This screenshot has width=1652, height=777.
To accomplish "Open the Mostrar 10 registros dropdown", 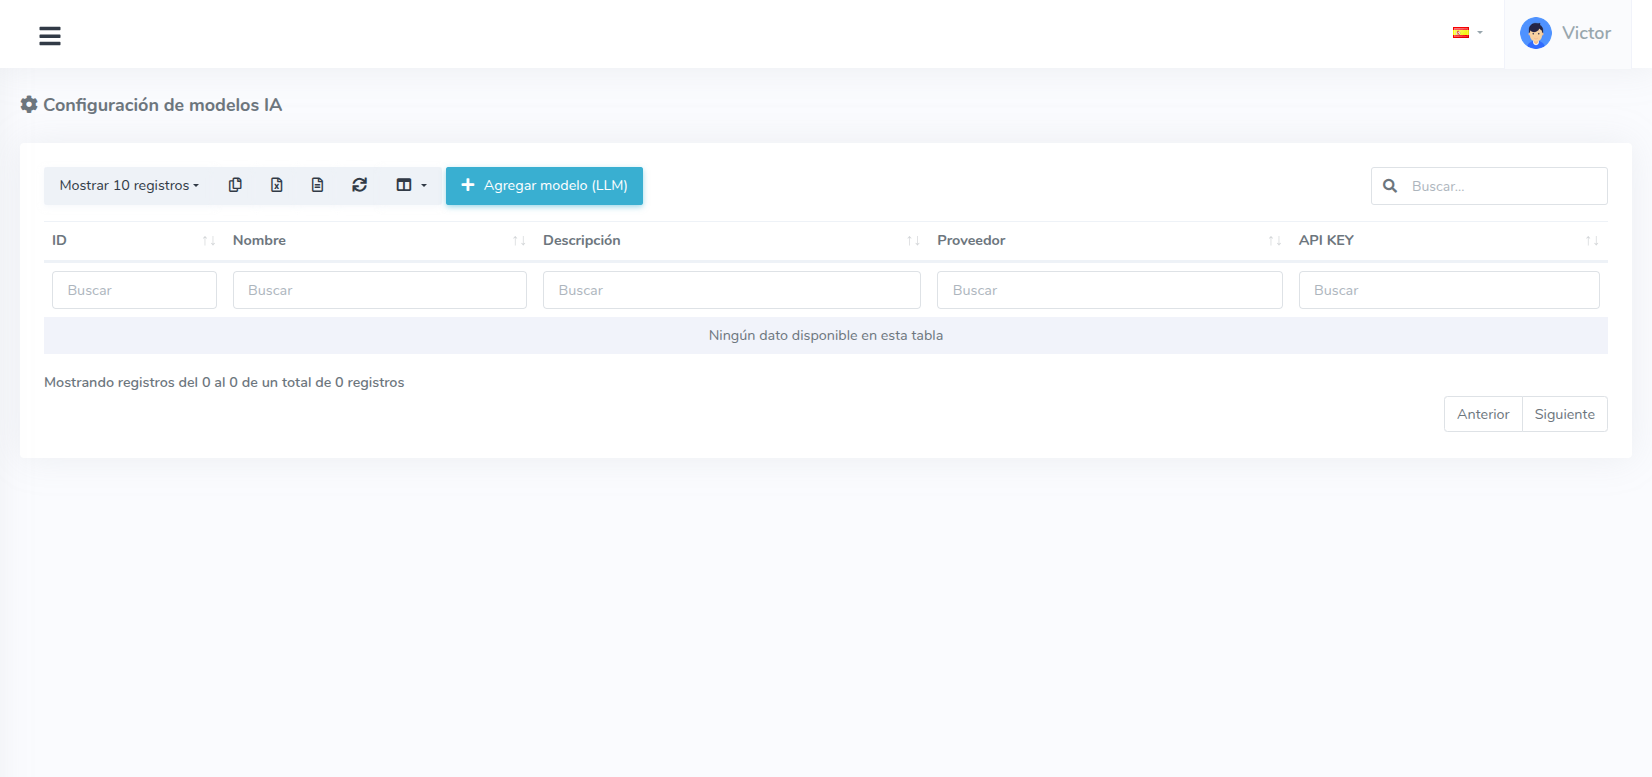I will (x=129, y=185).
